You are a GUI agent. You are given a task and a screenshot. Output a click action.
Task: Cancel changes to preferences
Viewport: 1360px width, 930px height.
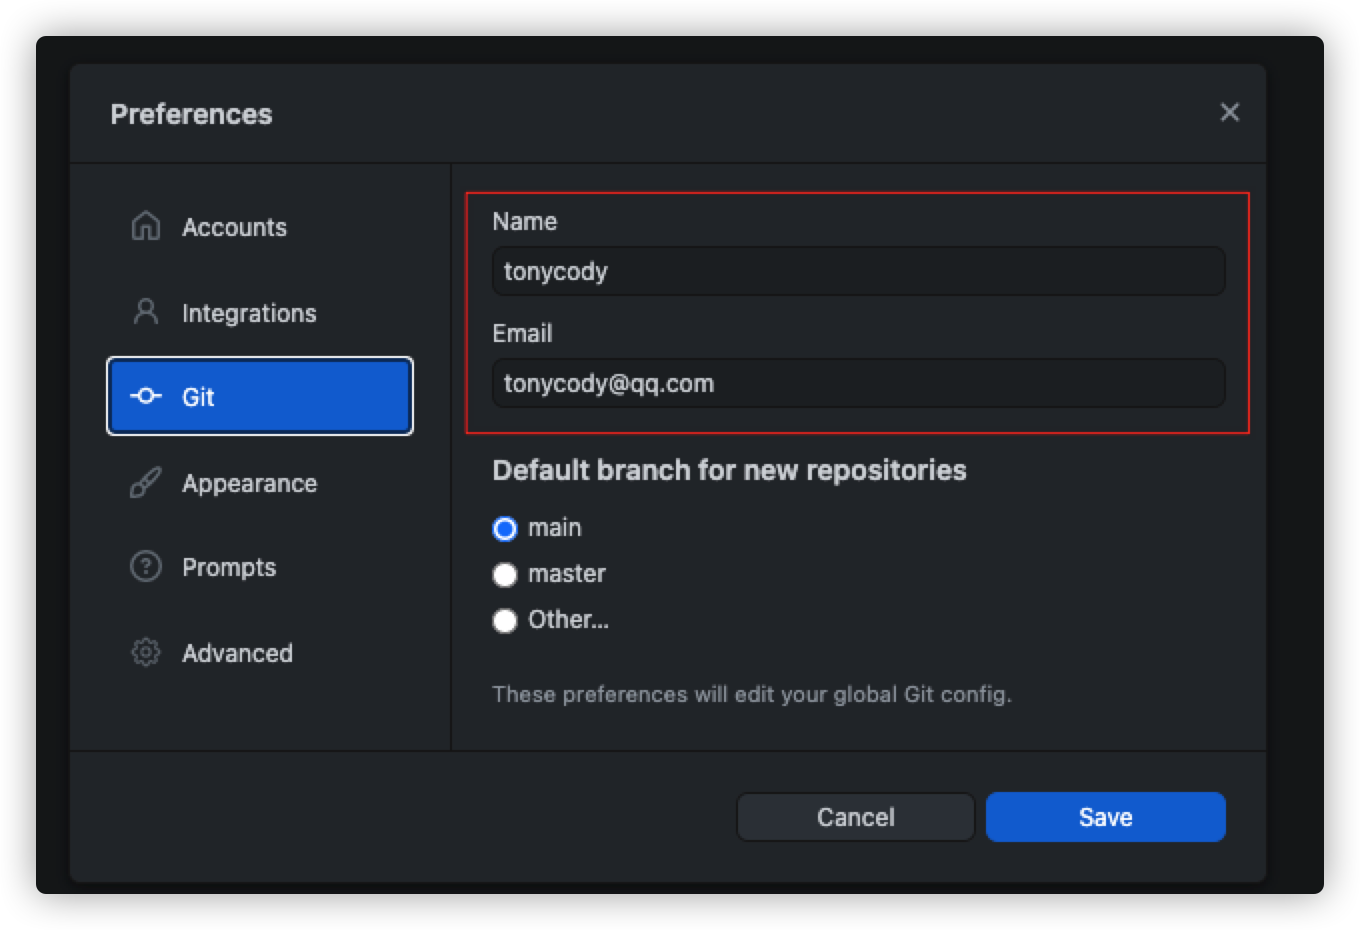855,816
